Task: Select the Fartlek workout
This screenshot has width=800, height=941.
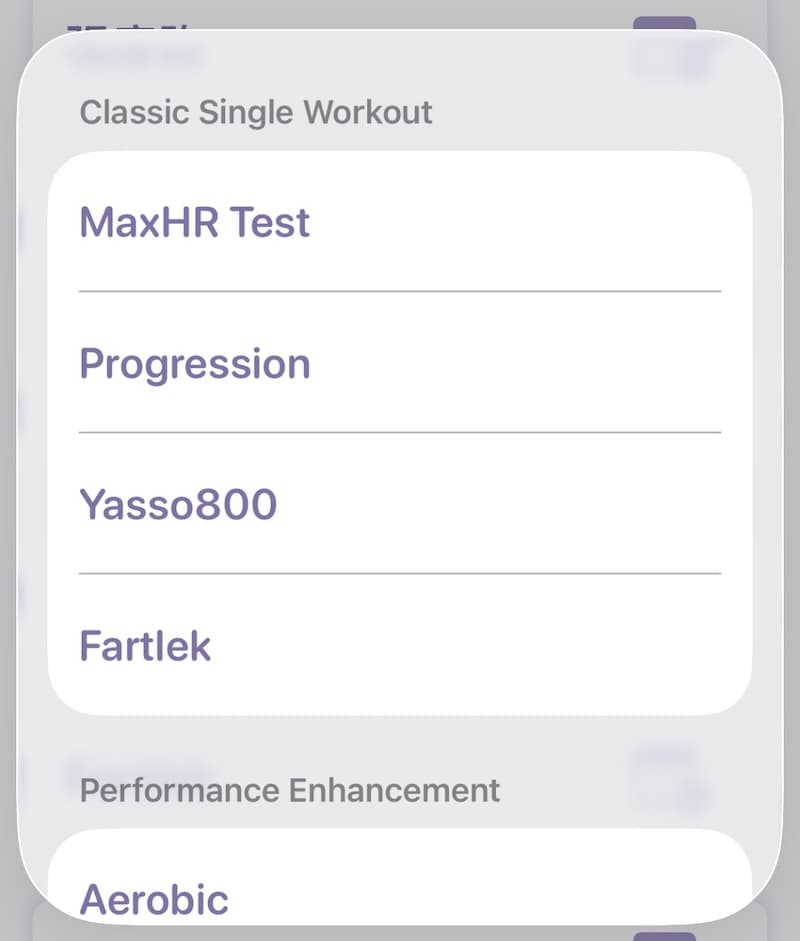Action: (145, 646)
